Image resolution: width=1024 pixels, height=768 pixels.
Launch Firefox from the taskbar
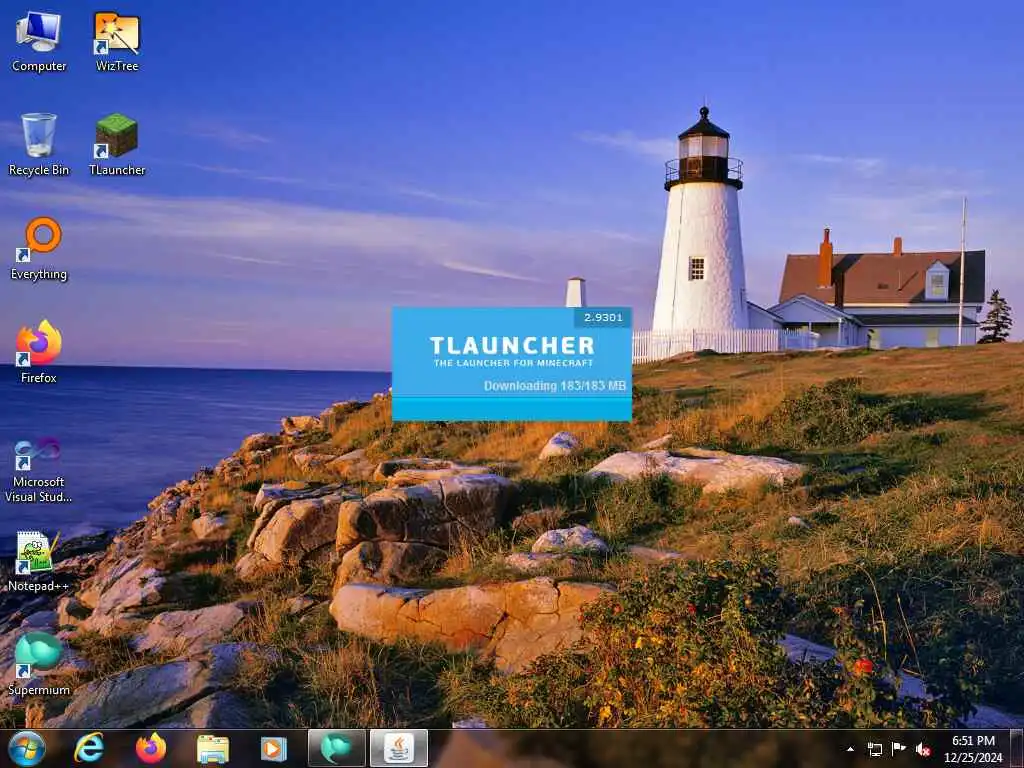pyautogui.click(x=151, y=748)
